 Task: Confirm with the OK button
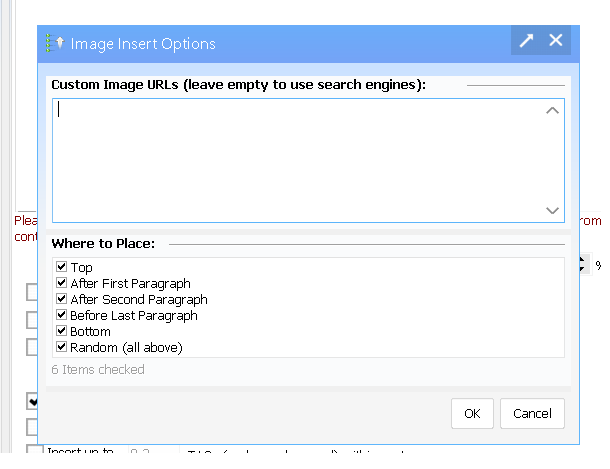point(472,413)
